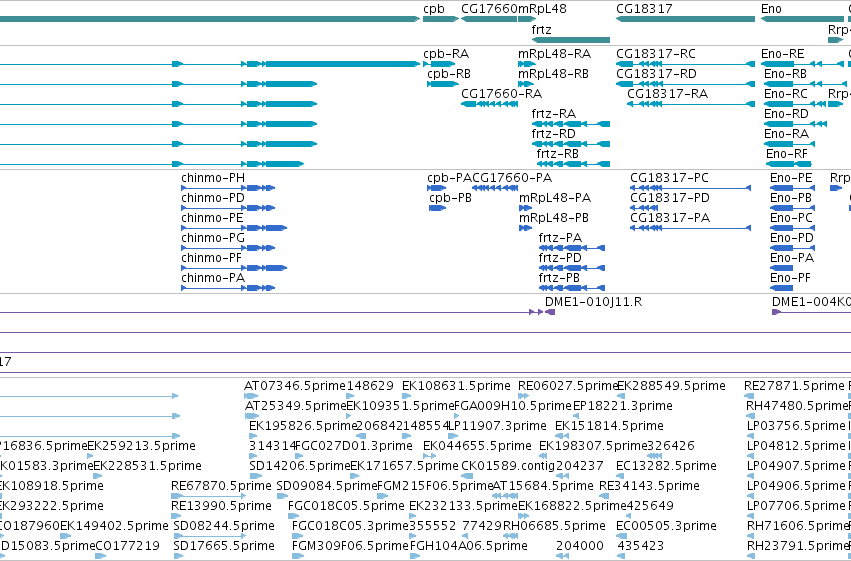Open the RE67870.5prime EST
Screen dimensions: 851x561
pyautogui.click(x=207, y=496)
